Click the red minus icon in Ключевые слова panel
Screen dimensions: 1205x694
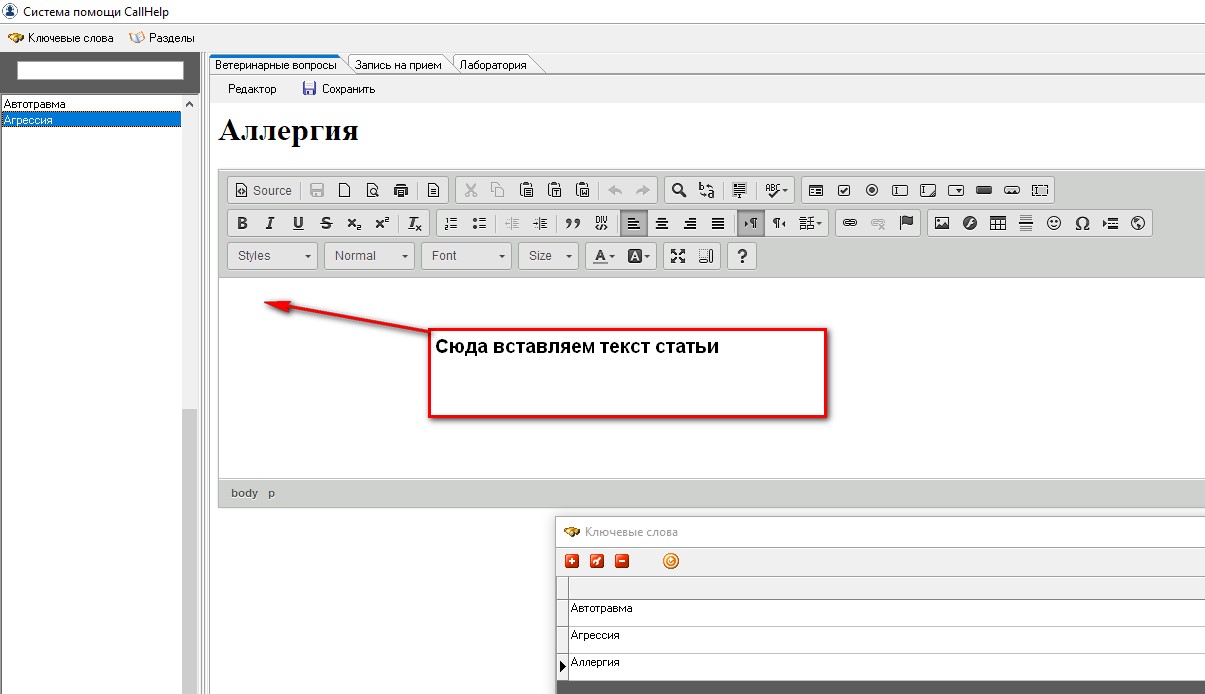pos(622,561)
